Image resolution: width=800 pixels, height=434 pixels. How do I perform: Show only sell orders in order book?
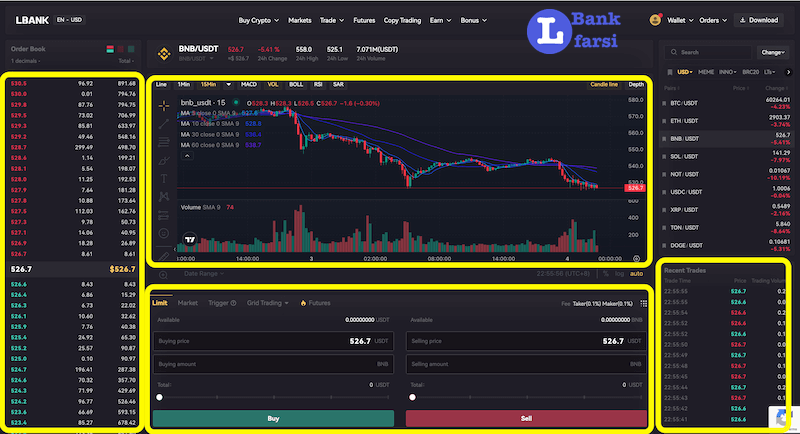coord(121,49)
